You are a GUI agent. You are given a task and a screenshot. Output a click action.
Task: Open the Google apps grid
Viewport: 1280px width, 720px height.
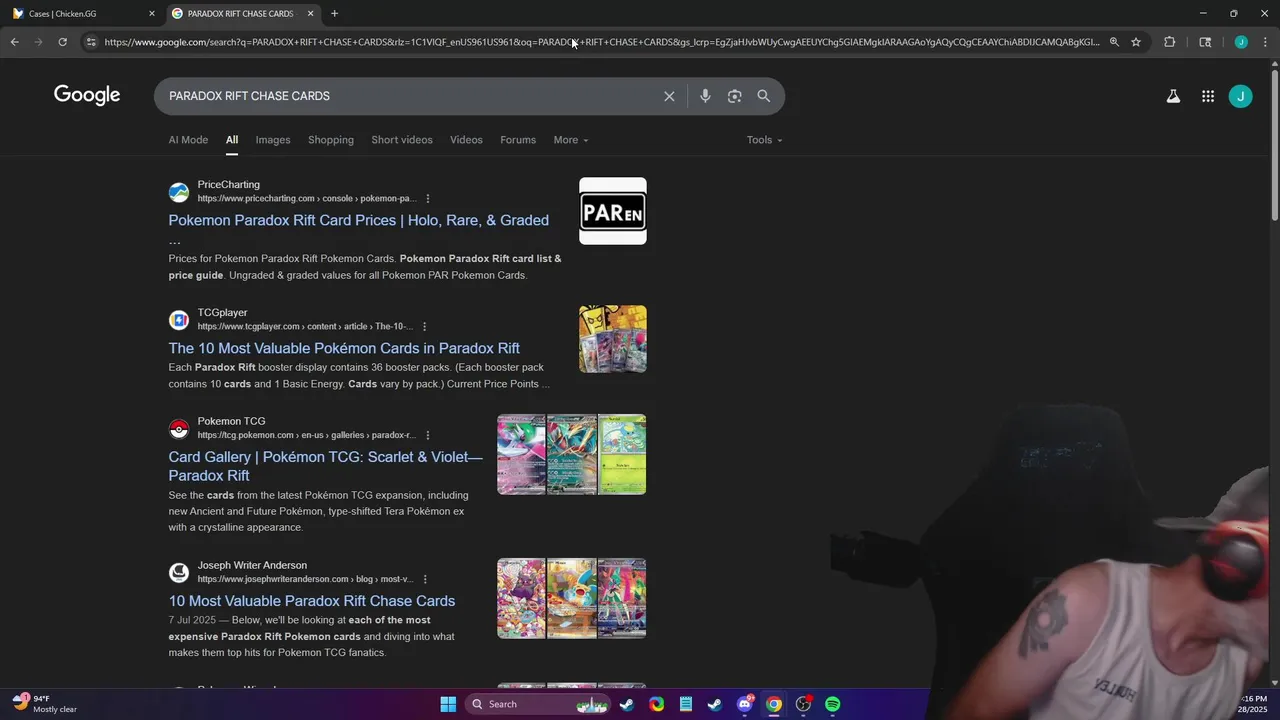pos(1208,96)
